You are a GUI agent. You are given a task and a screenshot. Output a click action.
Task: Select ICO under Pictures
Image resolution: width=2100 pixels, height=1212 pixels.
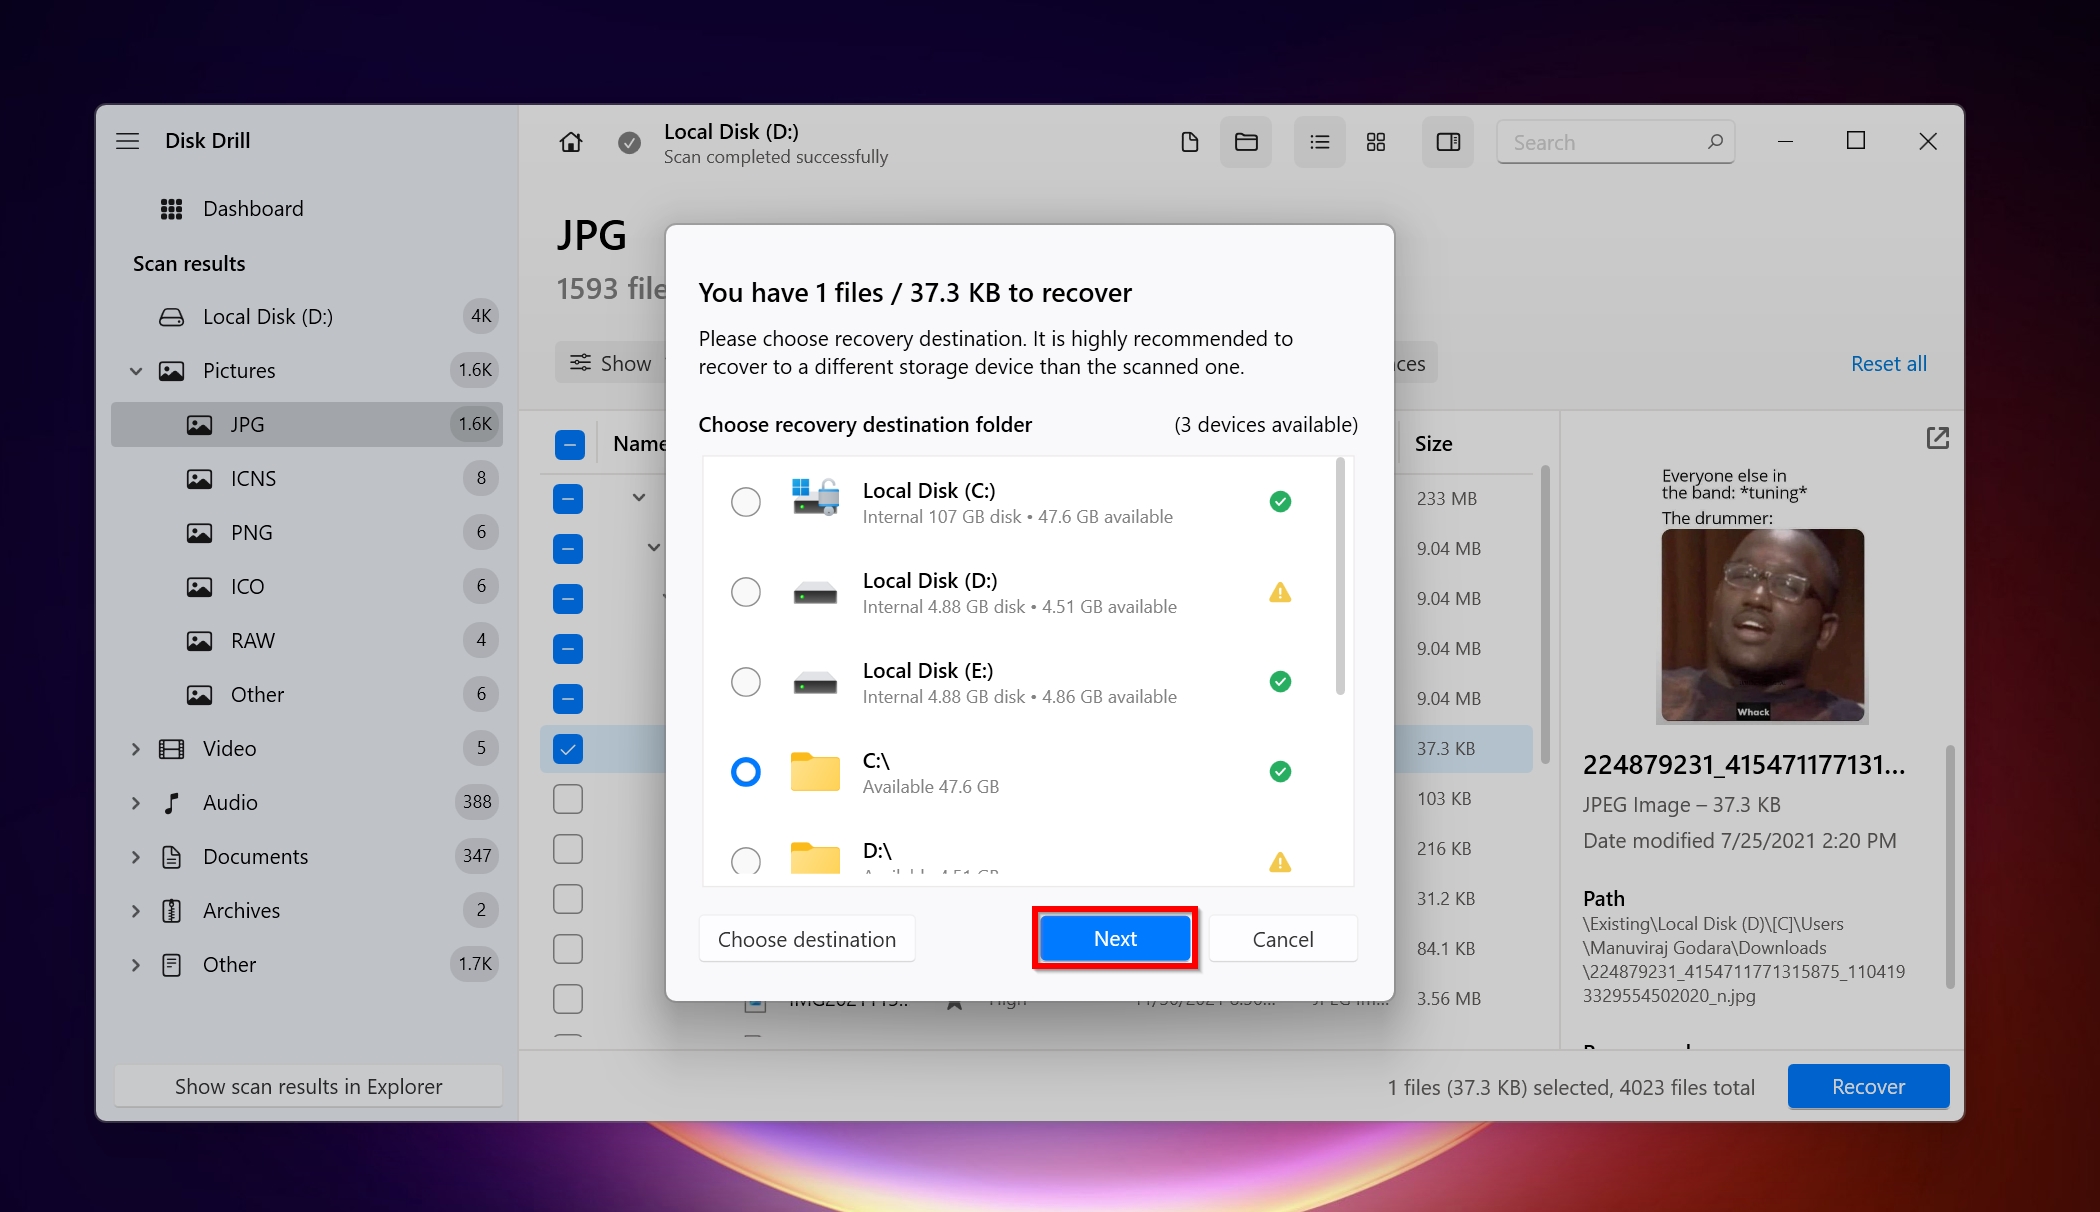307,587
